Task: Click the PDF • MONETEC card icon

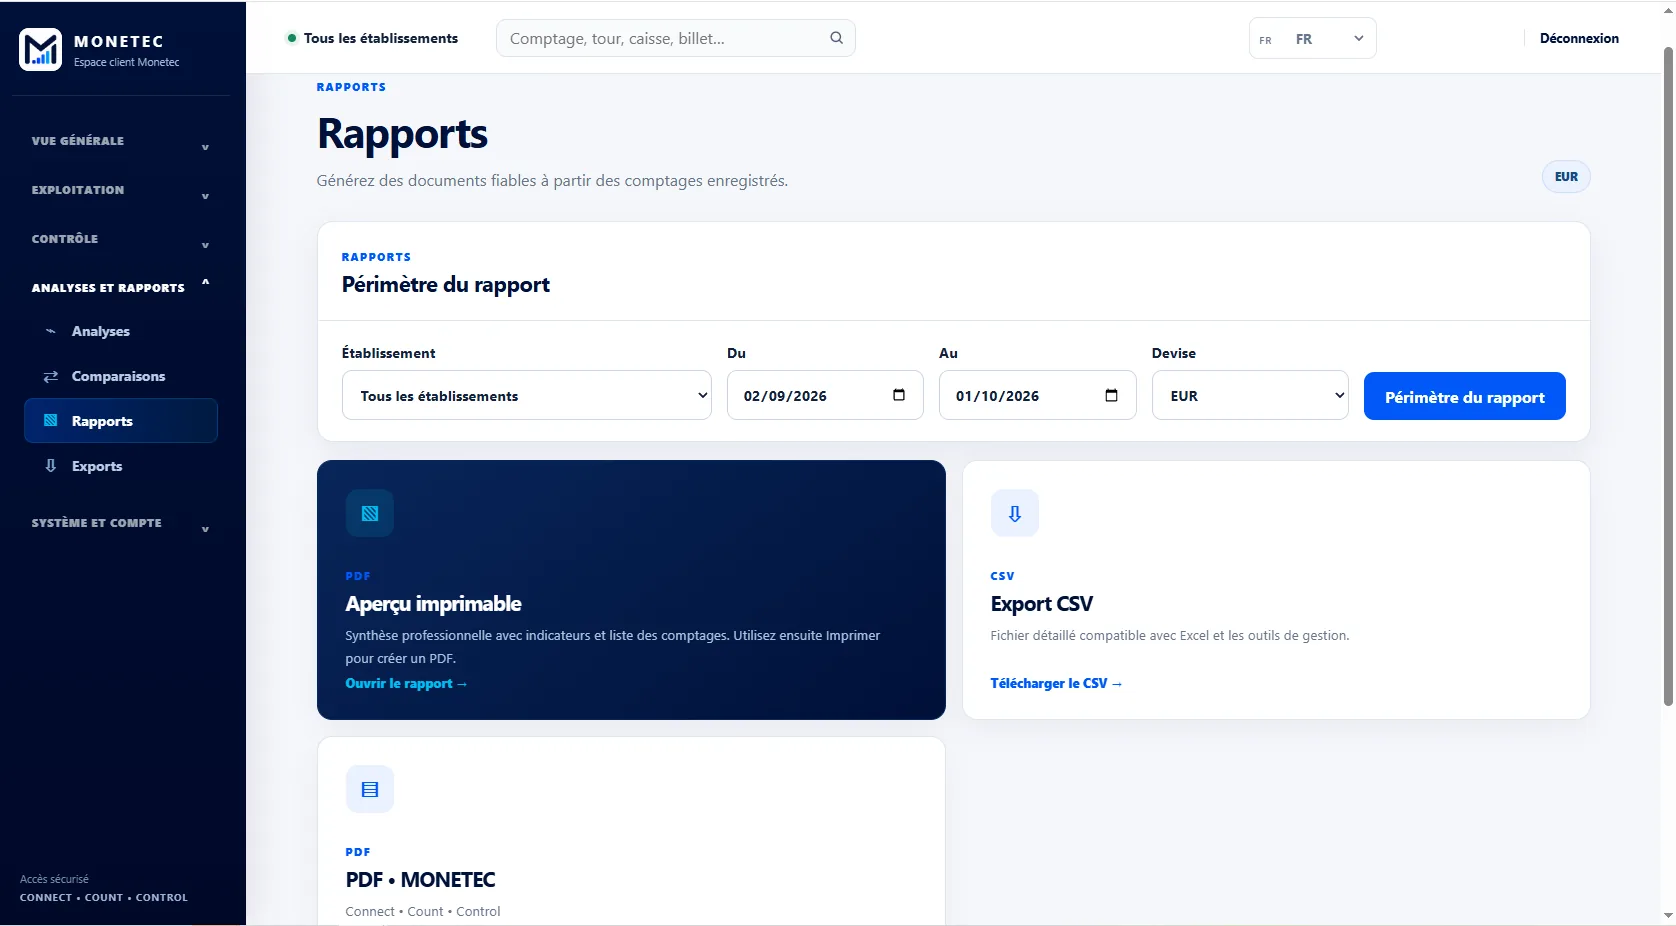Action: 369,789
